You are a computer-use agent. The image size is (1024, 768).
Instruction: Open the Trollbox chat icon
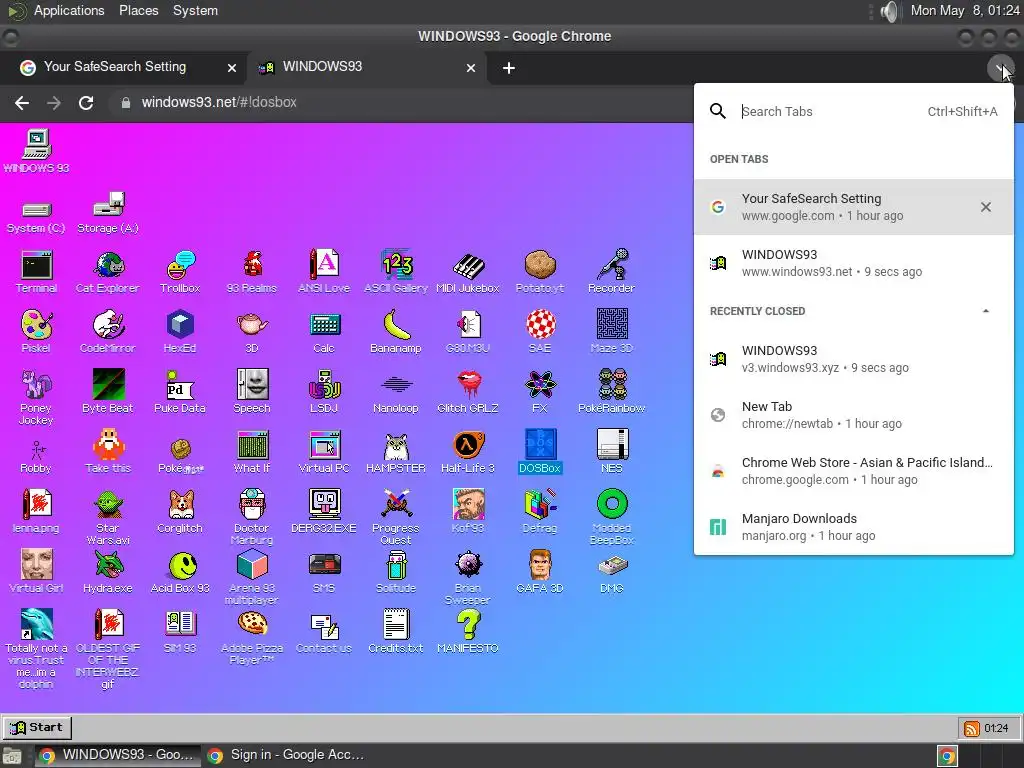click(180, 272)
